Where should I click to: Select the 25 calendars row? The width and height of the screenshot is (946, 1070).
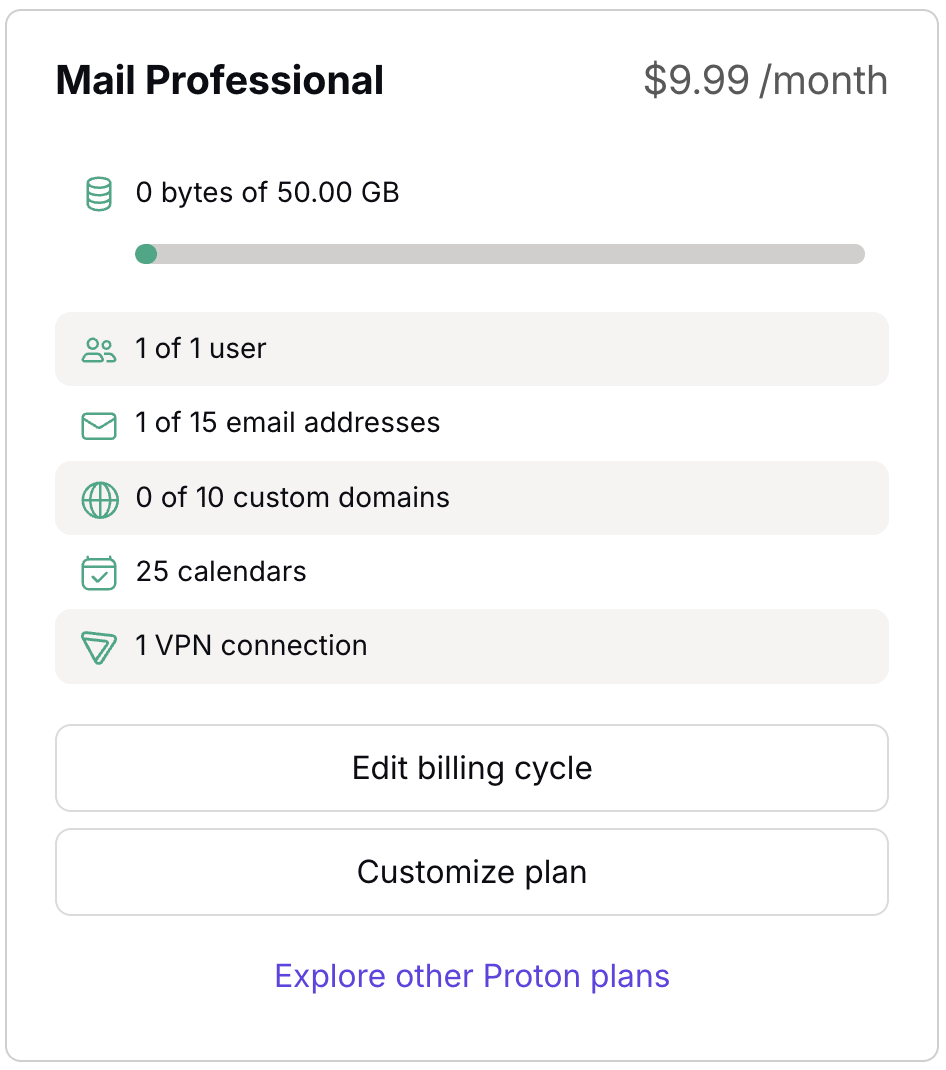tap(472, 572)
